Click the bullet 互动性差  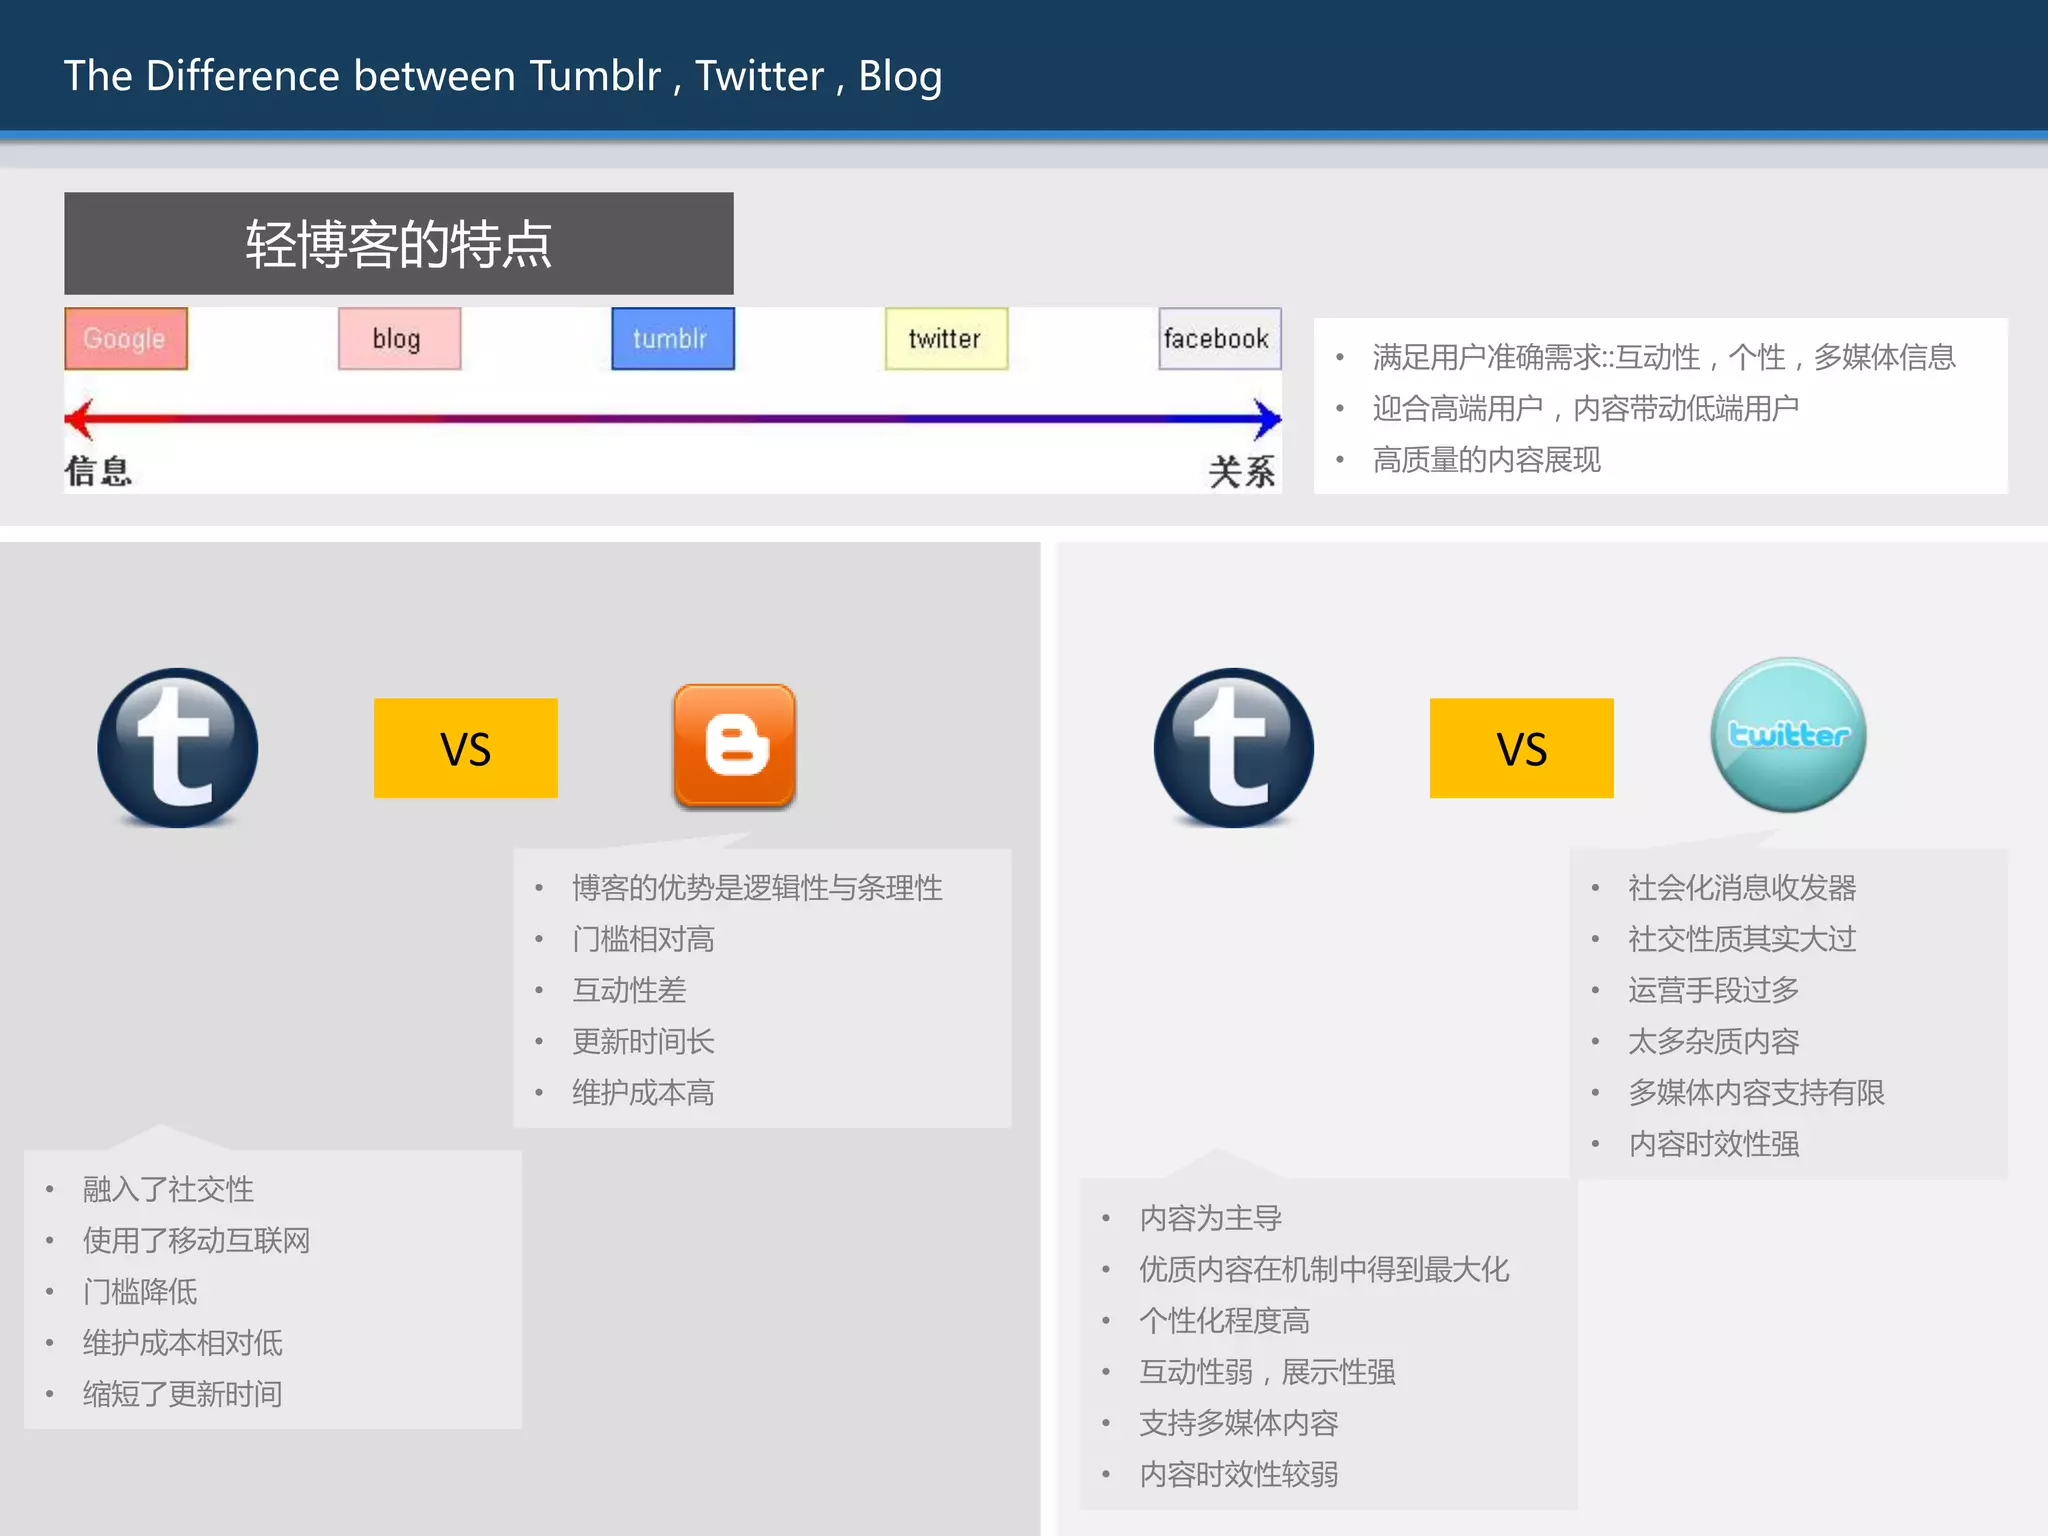tap(629, 990)
